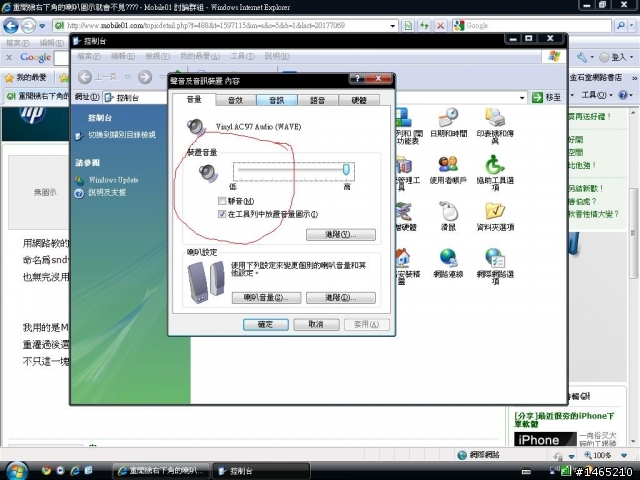Open 印表機和傳真 control panel icon
Screen dimensions: 640x480
(495, 126)
